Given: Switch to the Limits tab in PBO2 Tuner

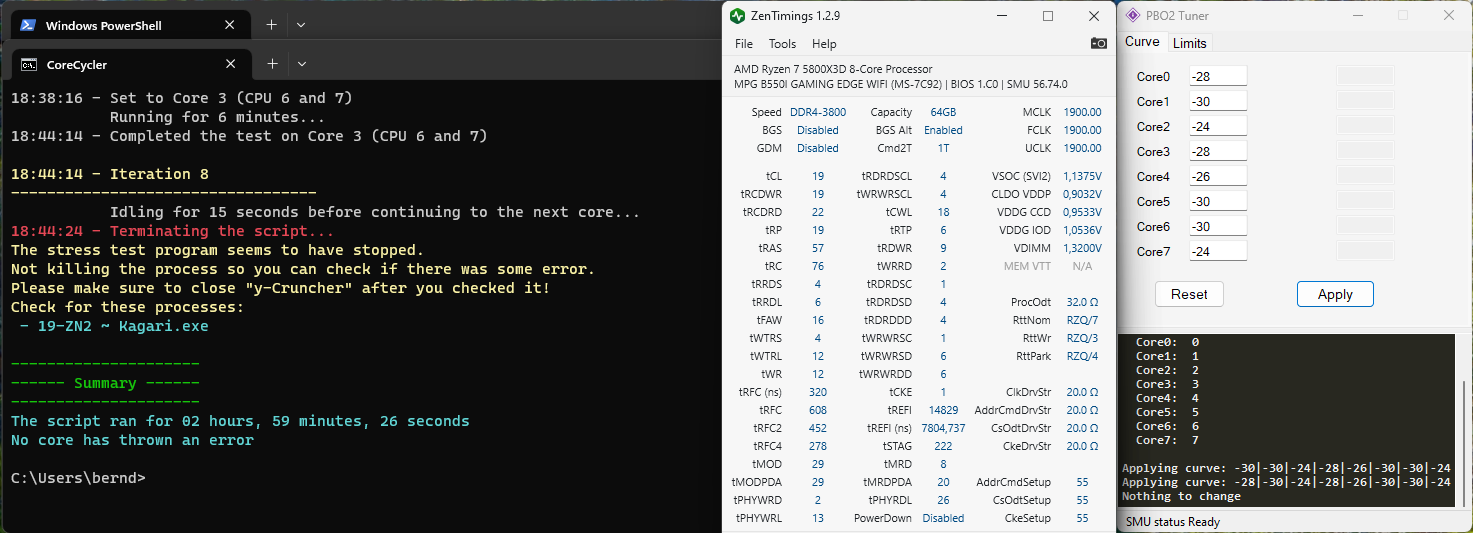Looking at the screenshot, I should pos(1190,43).
